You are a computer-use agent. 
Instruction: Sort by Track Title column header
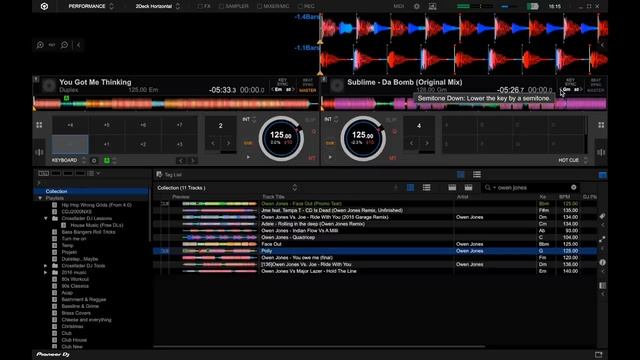tap(273, 197)
